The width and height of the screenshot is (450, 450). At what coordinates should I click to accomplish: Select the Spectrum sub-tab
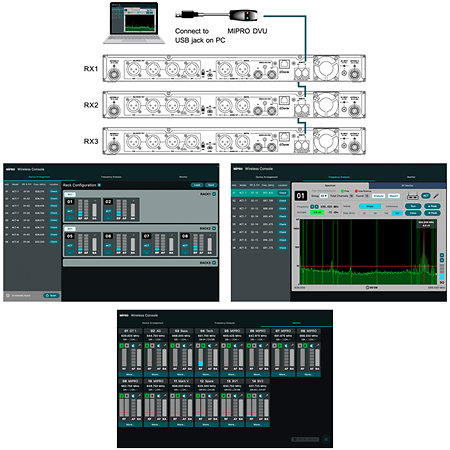click(330, 185)
